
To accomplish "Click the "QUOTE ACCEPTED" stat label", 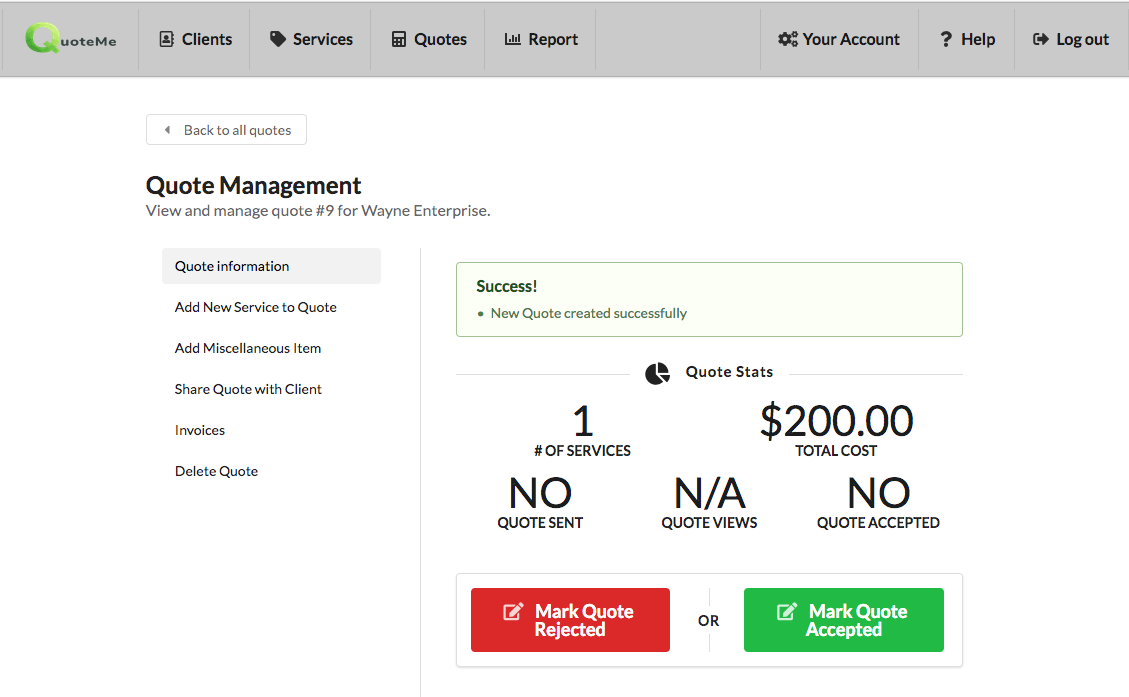I will click(878, 523).
